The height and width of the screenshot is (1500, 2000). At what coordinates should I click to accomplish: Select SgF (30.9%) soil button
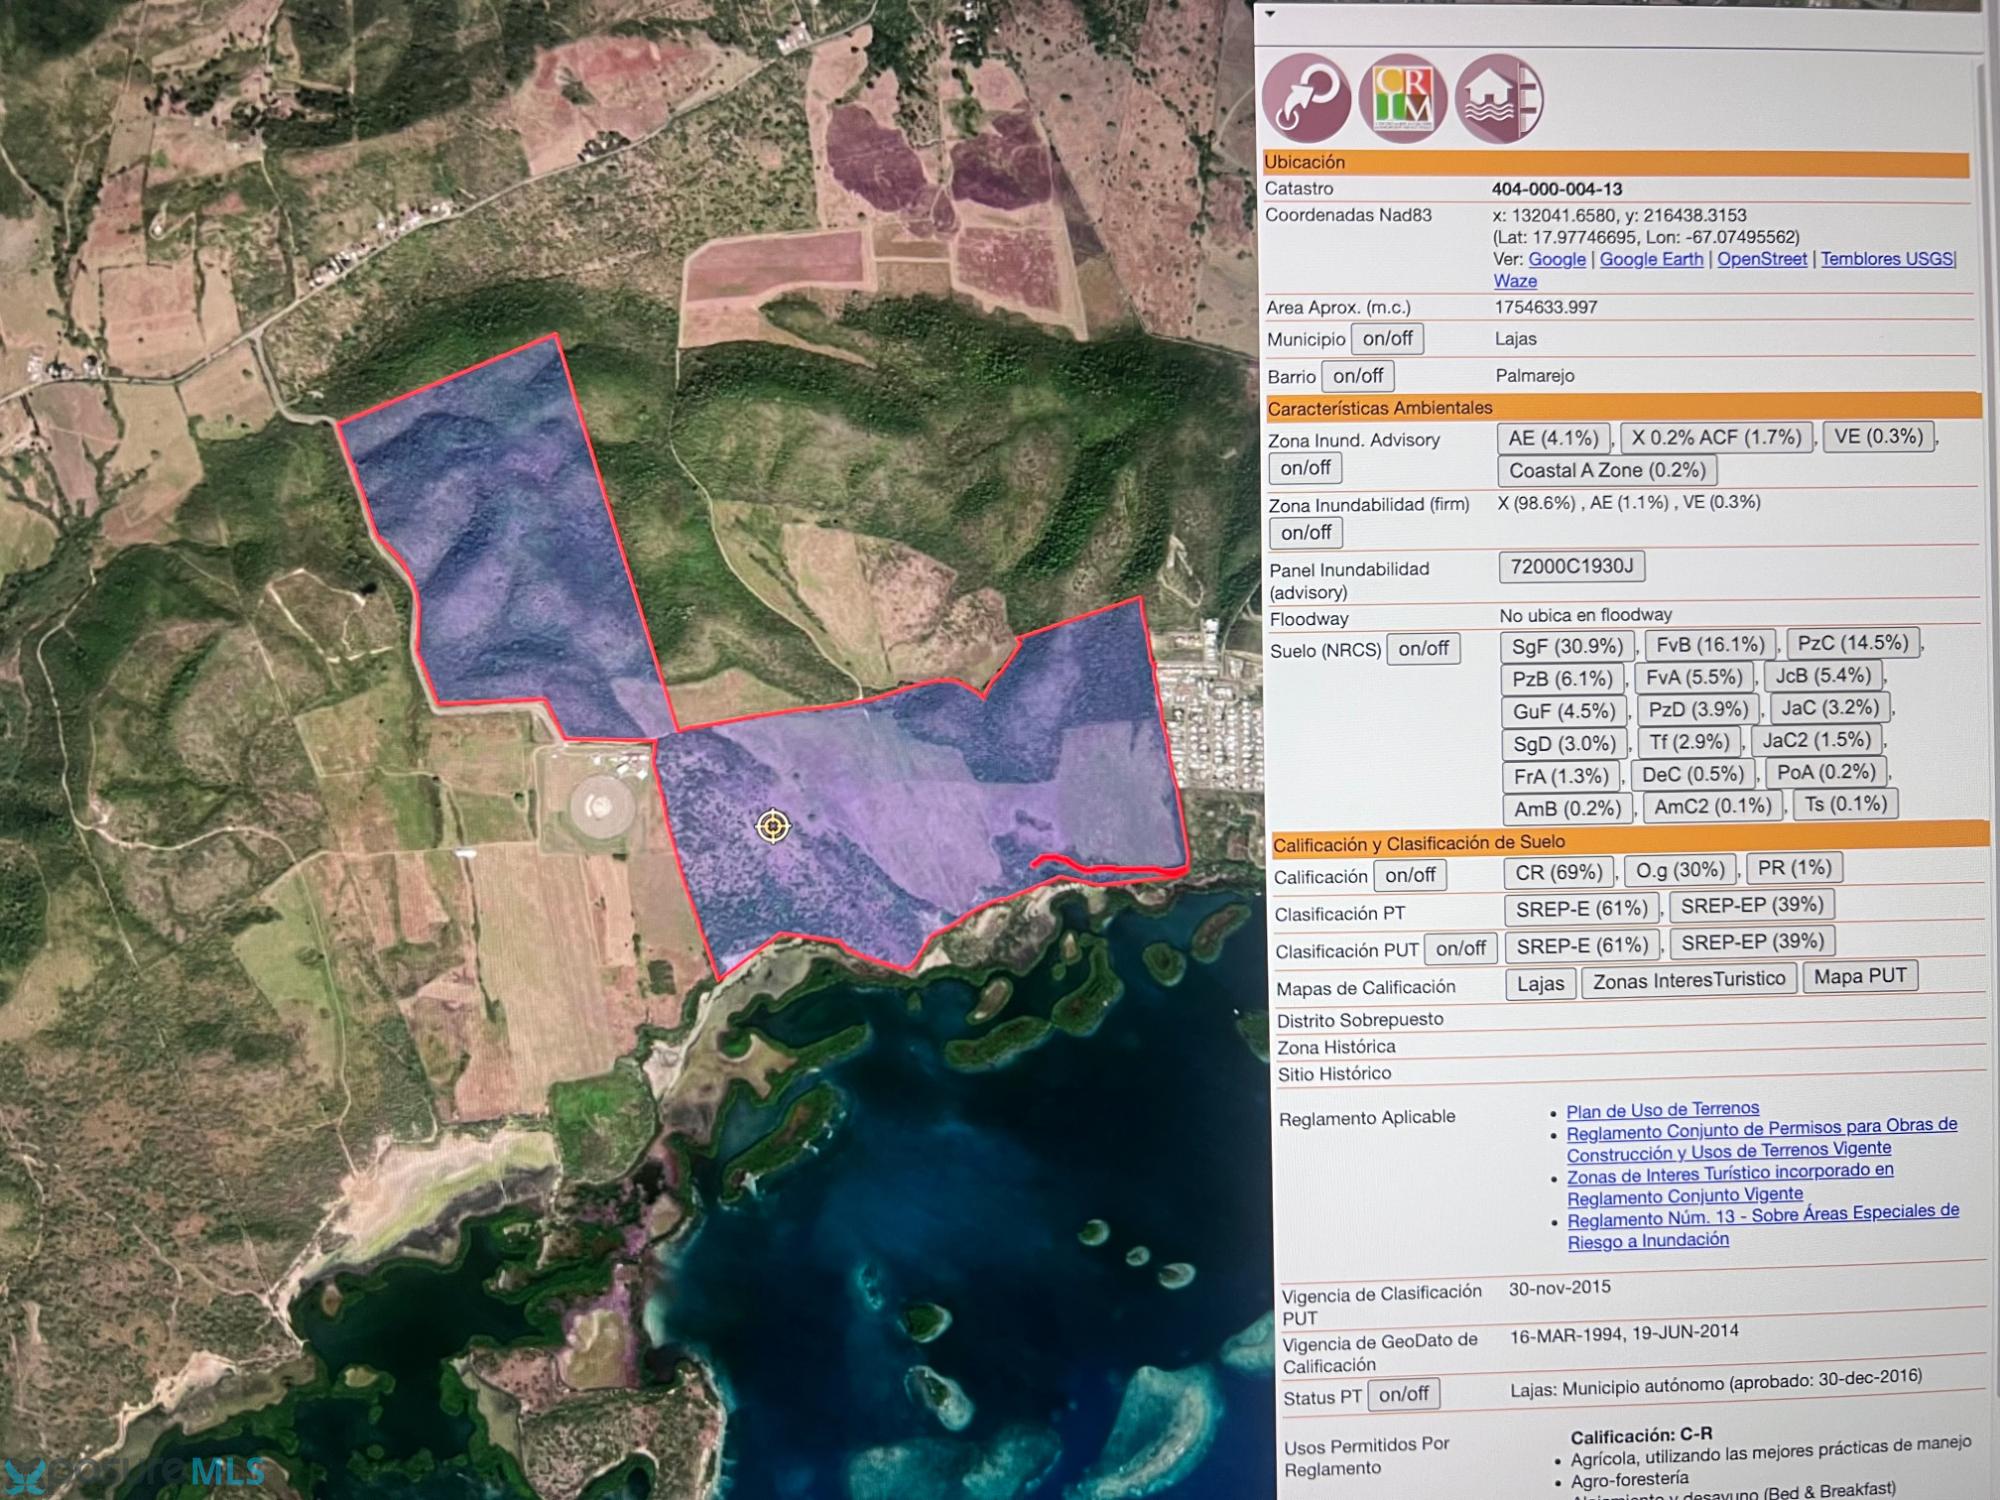[x=1566, y=646]
